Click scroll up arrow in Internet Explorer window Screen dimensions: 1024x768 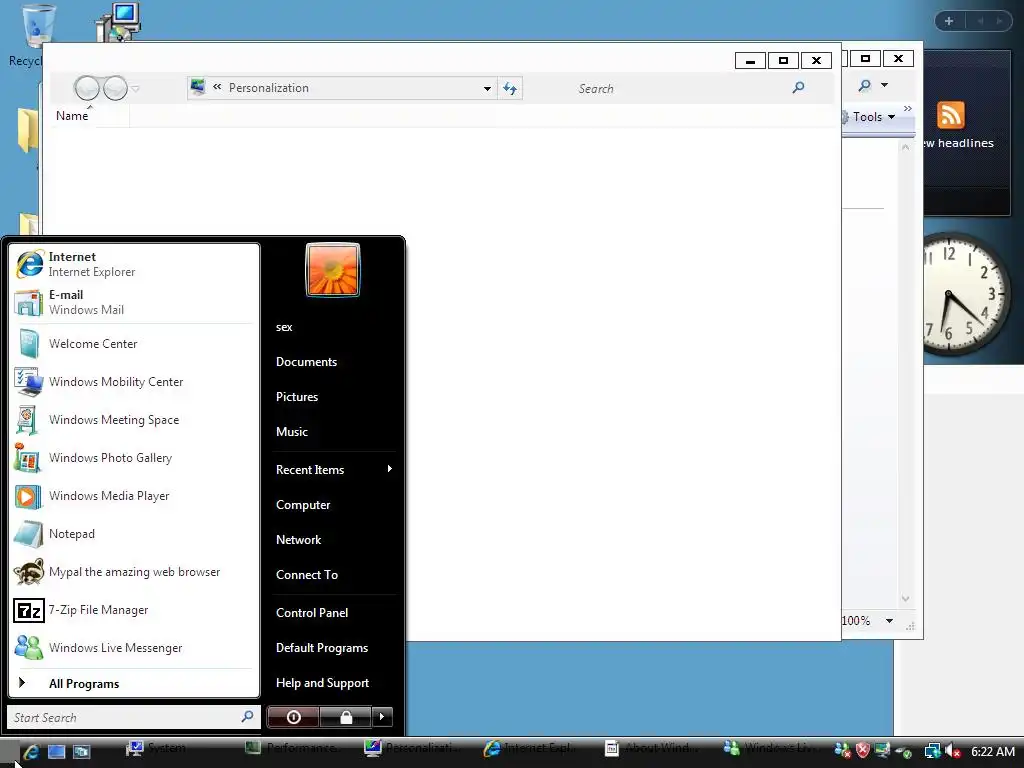pyautogui.click(x=905, y=148)
